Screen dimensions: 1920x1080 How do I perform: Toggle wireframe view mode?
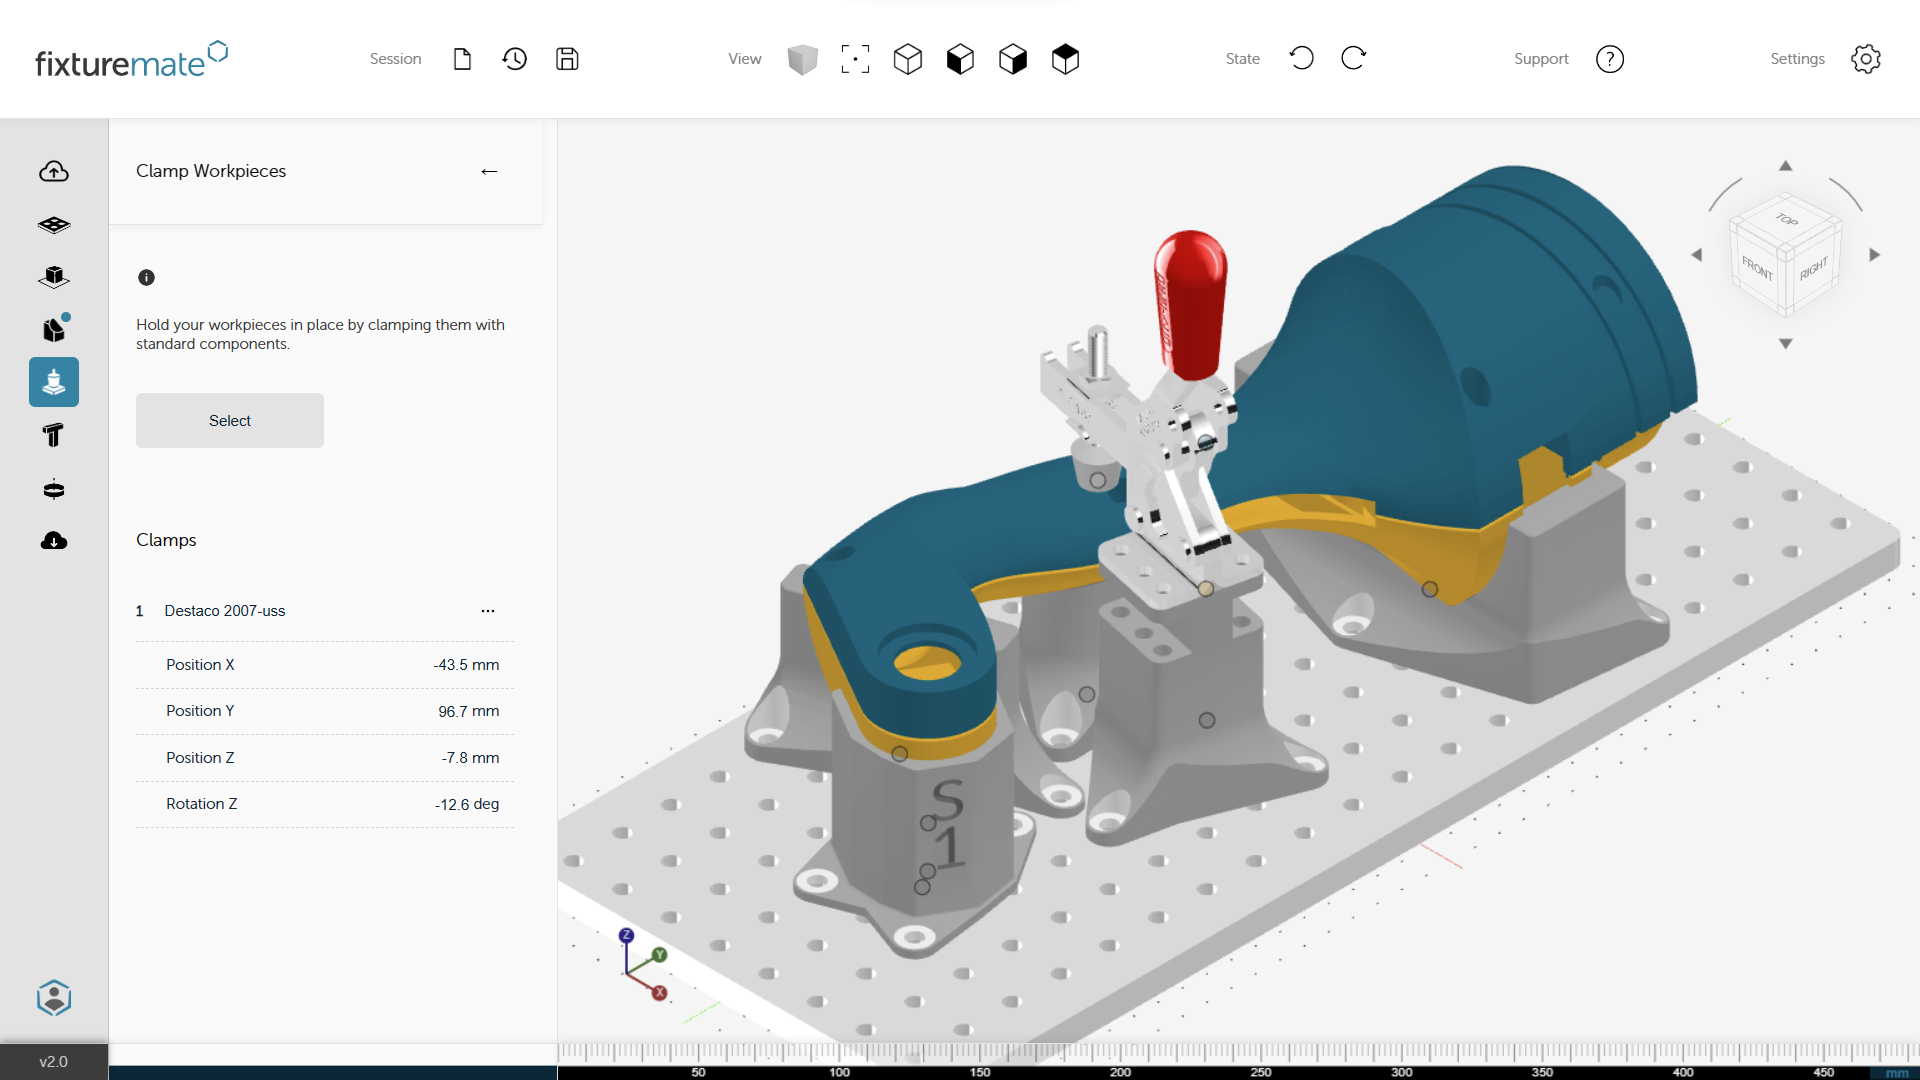click(x=907, y=59)
